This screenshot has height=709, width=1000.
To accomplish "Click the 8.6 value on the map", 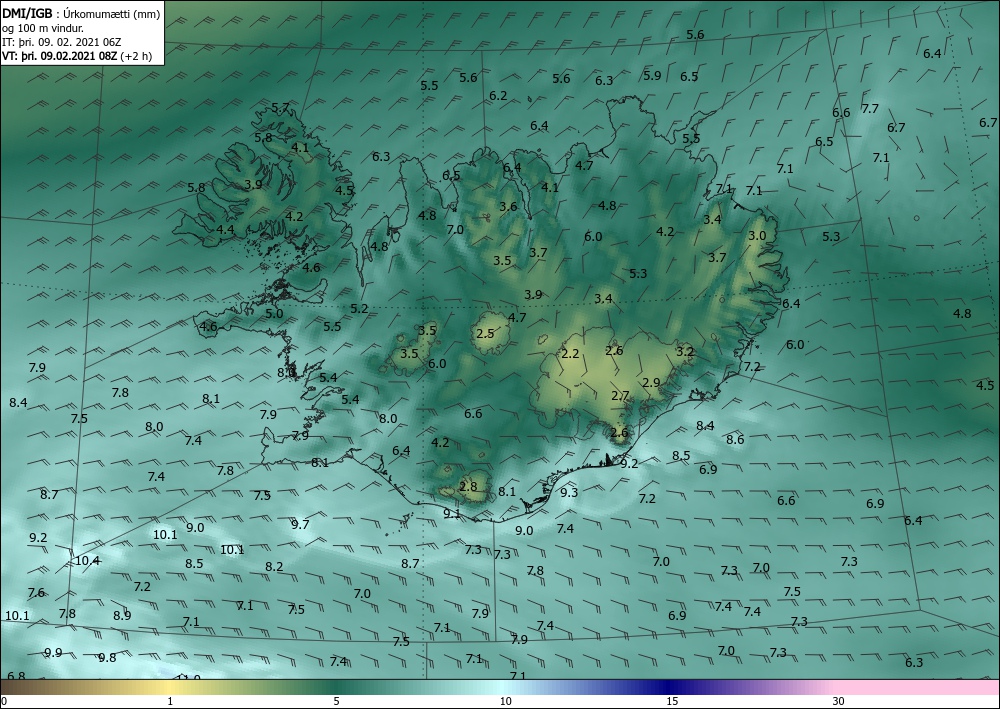I will tap(735, 439).
